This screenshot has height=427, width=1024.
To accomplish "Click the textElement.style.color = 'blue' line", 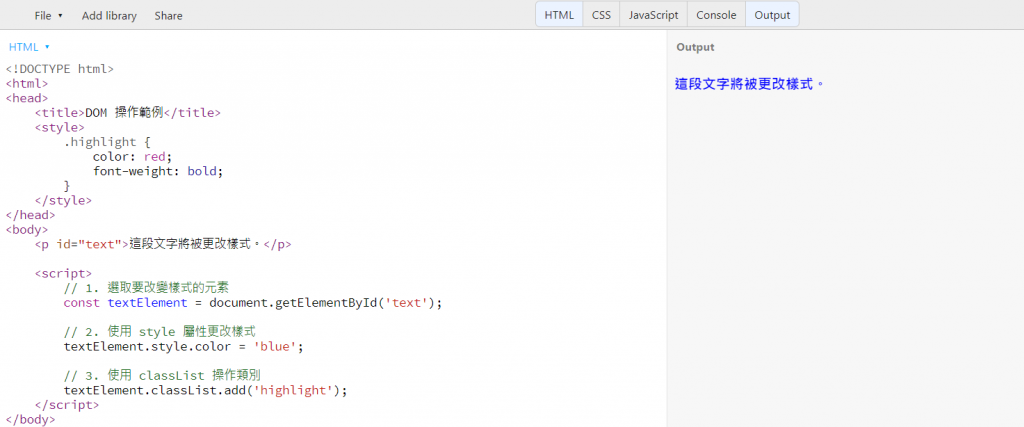I will pos(184,347).
